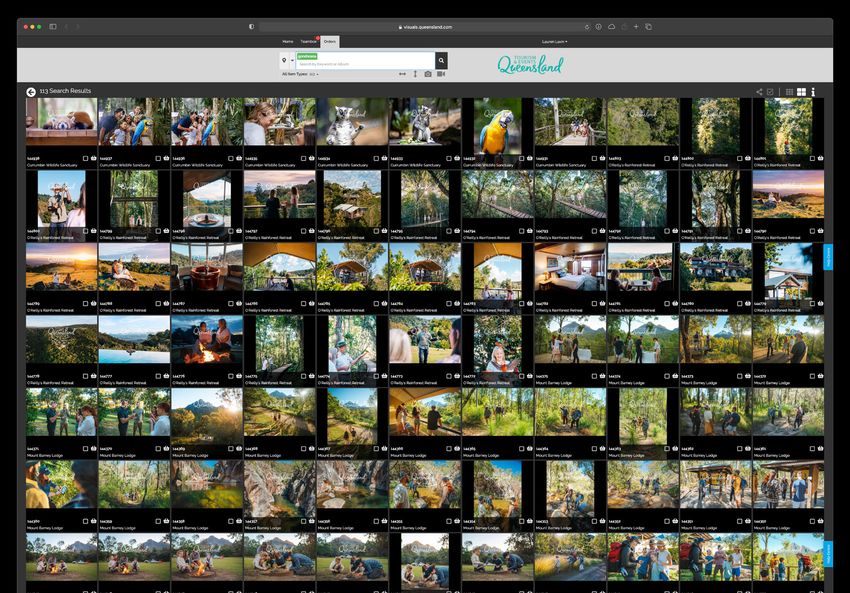The image size is (850, 593).
Task: Open the Lauren Lock user menu
Action: coord(554,42)
